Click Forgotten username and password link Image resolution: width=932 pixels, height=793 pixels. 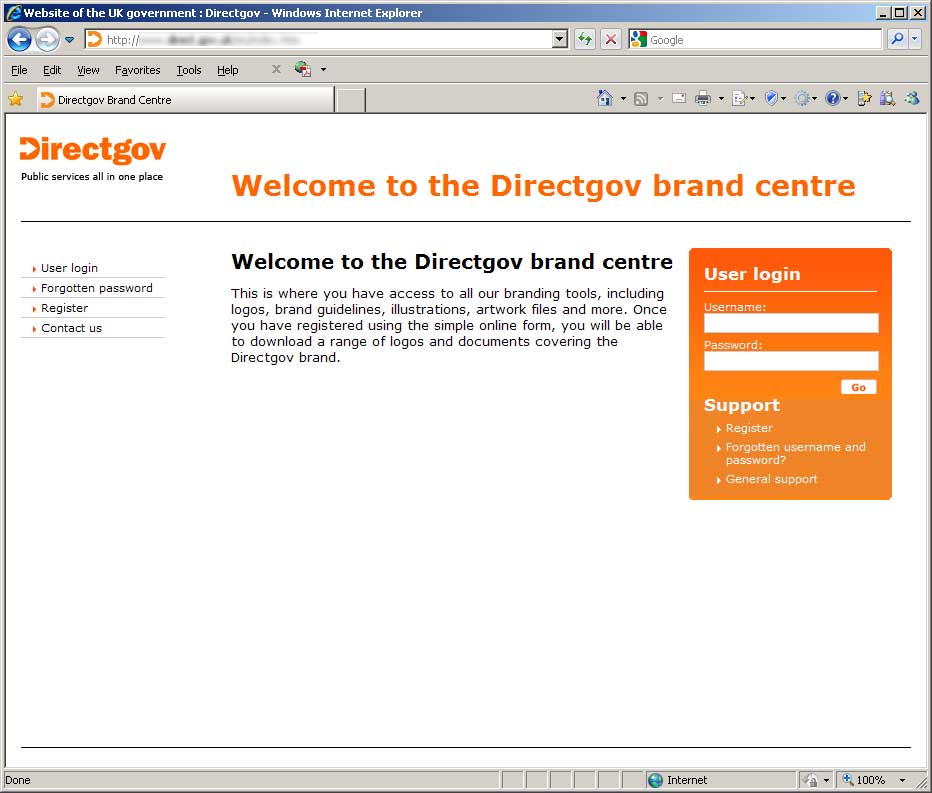pyautogui.click(x=795, y=454)
